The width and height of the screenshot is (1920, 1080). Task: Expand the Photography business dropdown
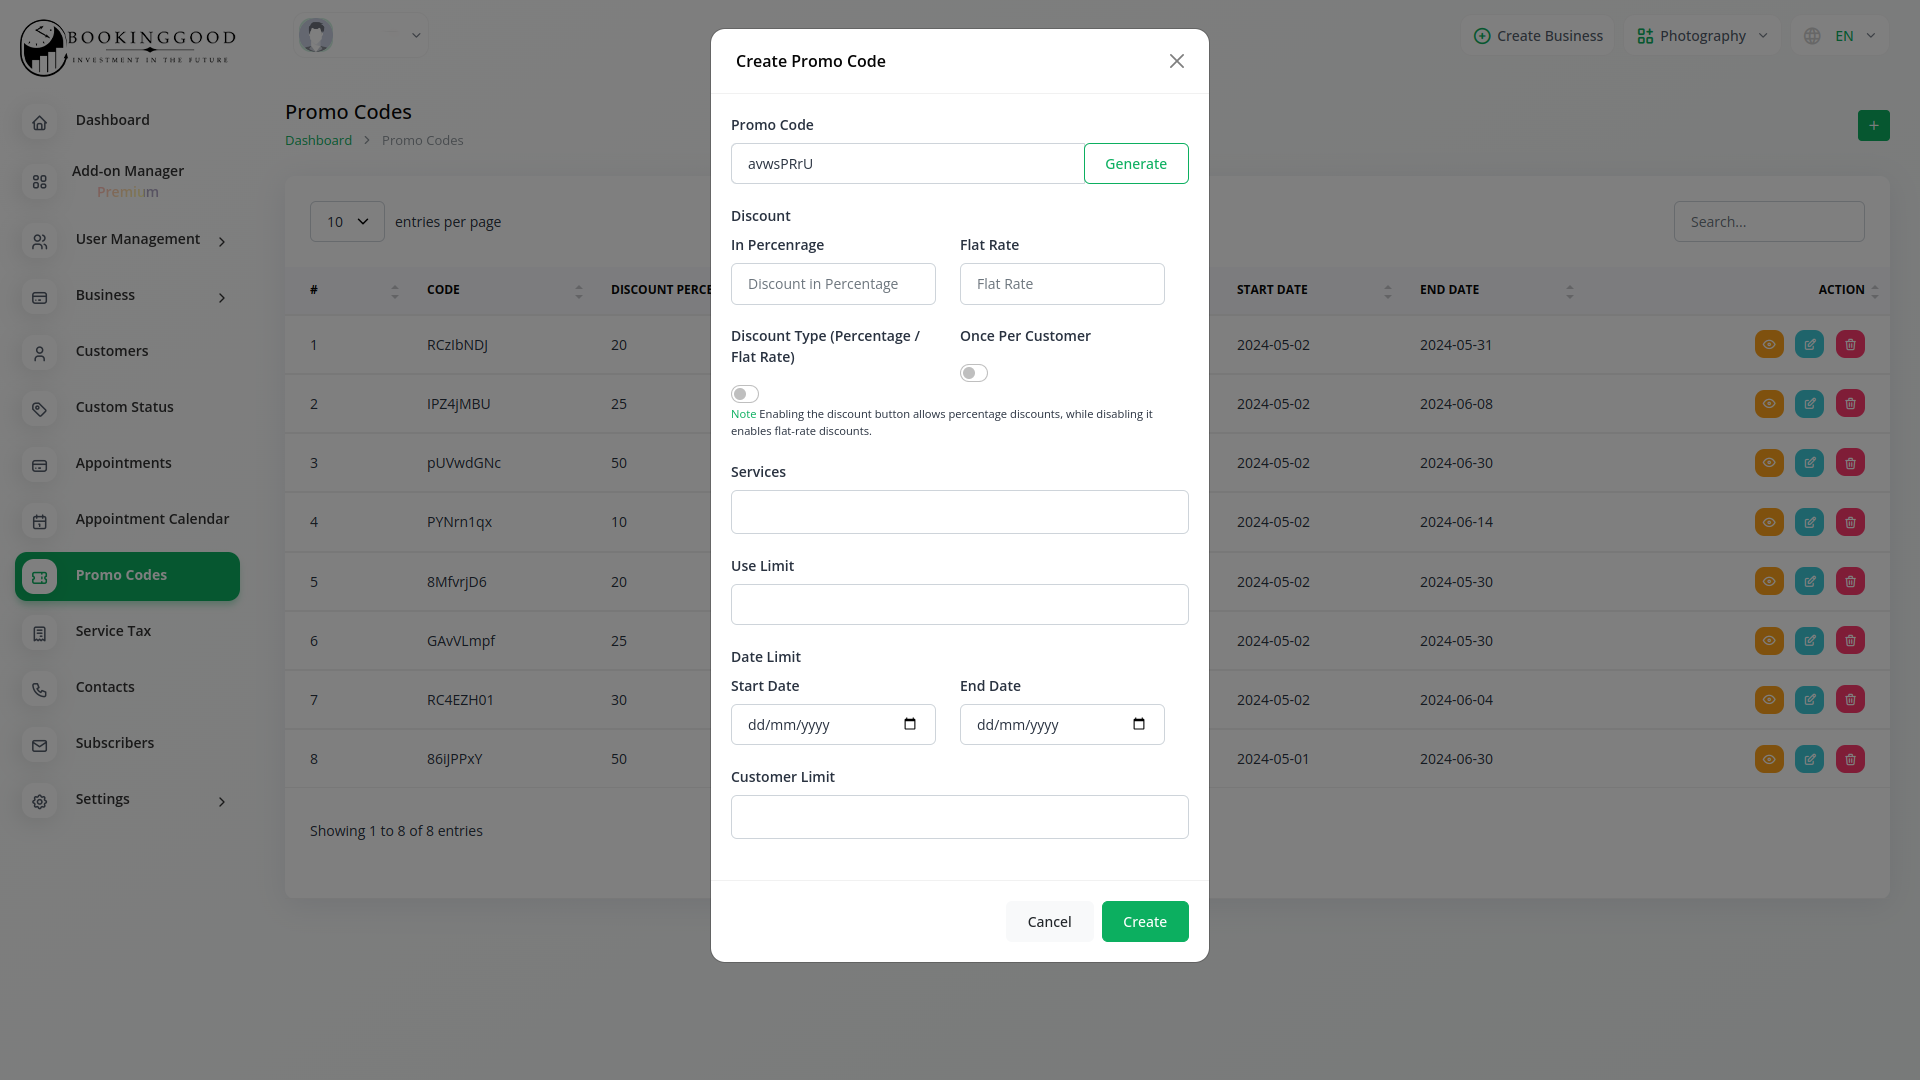click(1702, 36)
